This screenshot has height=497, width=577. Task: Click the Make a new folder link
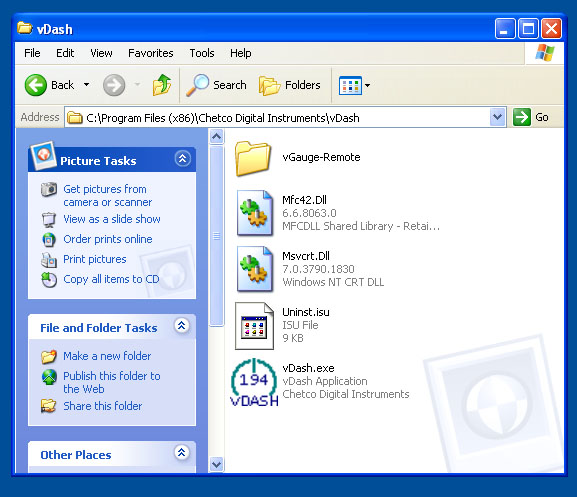point(107,356)
